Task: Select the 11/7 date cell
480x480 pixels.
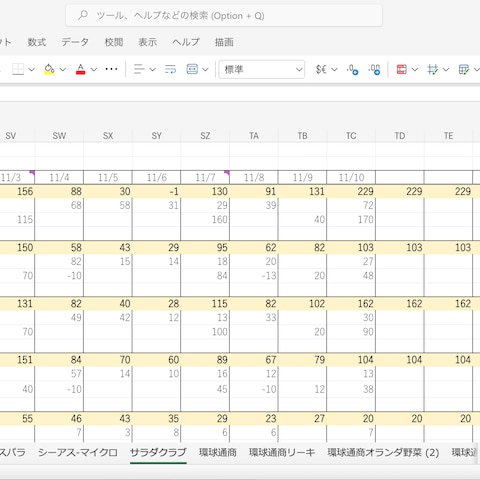Action: [x=205, y=177]
